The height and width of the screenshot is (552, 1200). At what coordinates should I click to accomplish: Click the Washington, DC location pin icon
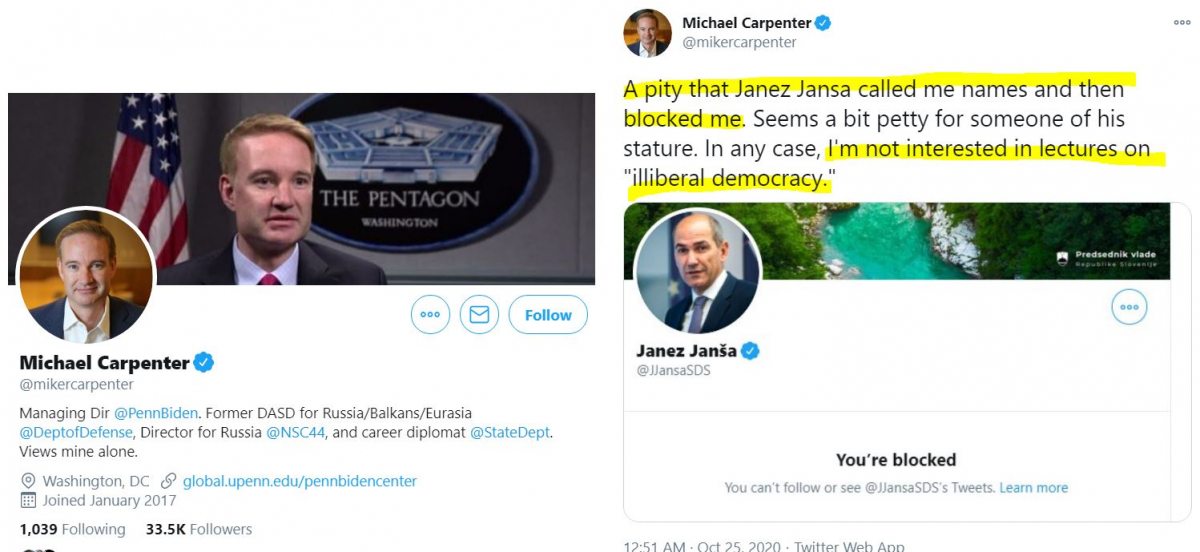coord(28,481)
